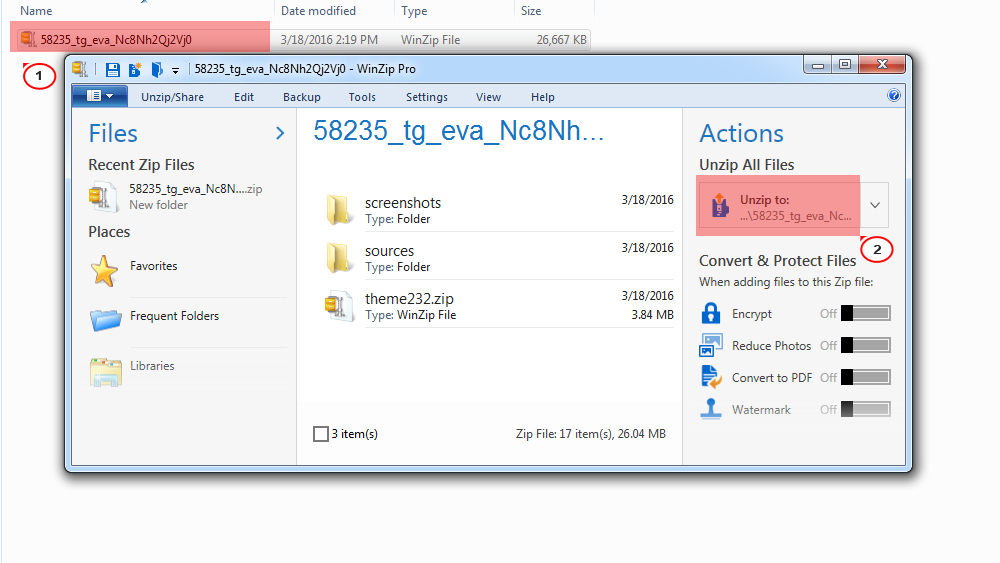Click the Watermark label
Image resolution: width=1000 pixels, height=563 pixels.
coord(761,409)
